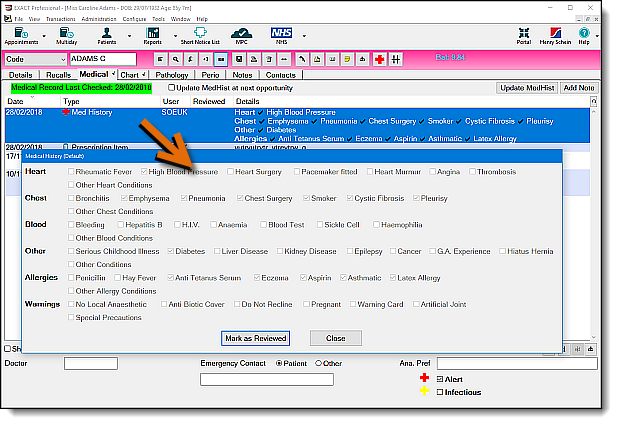The image size is (617, 424).
Task: Click the ADAMS C patient code field
Action: click(x=103, y=59)
